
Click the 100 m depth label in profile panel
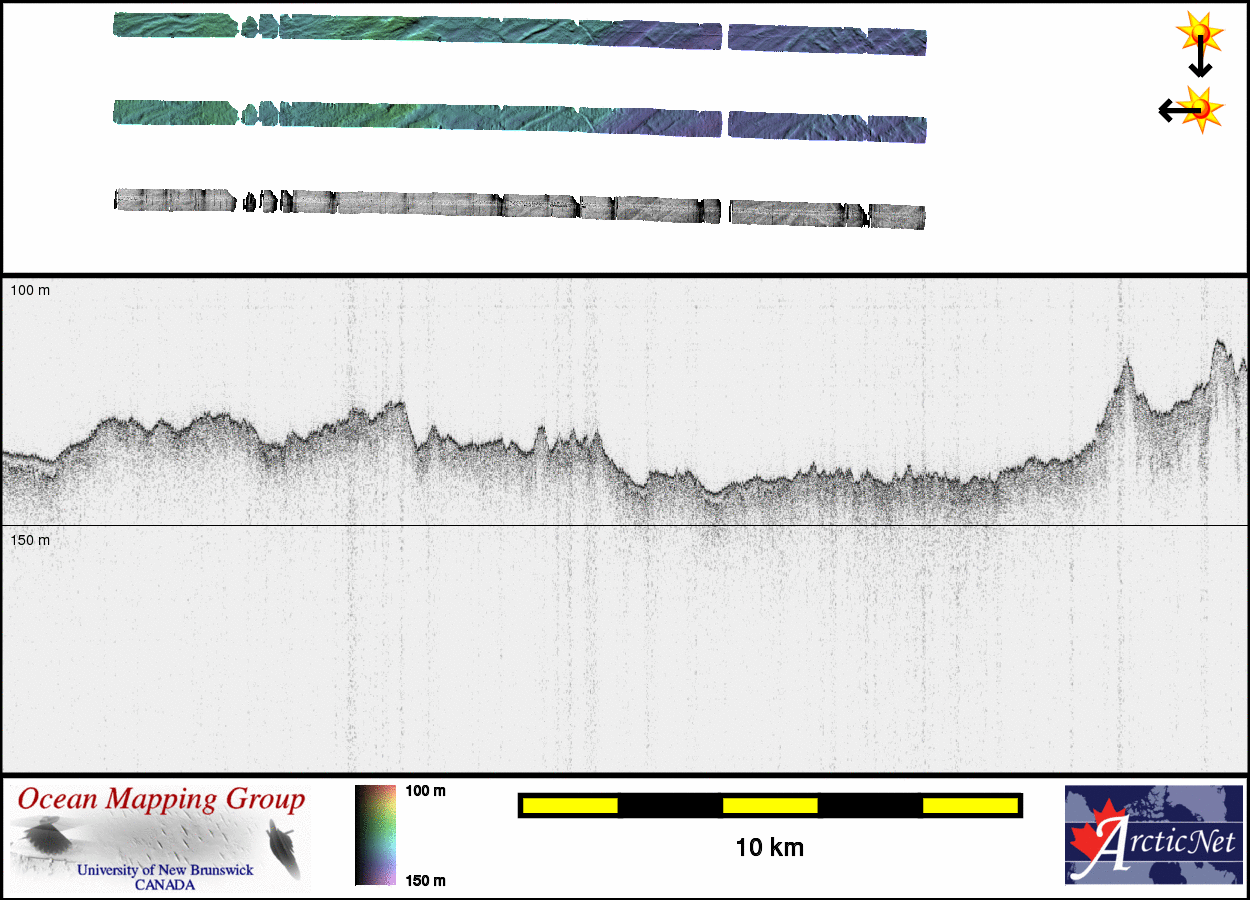30,290
